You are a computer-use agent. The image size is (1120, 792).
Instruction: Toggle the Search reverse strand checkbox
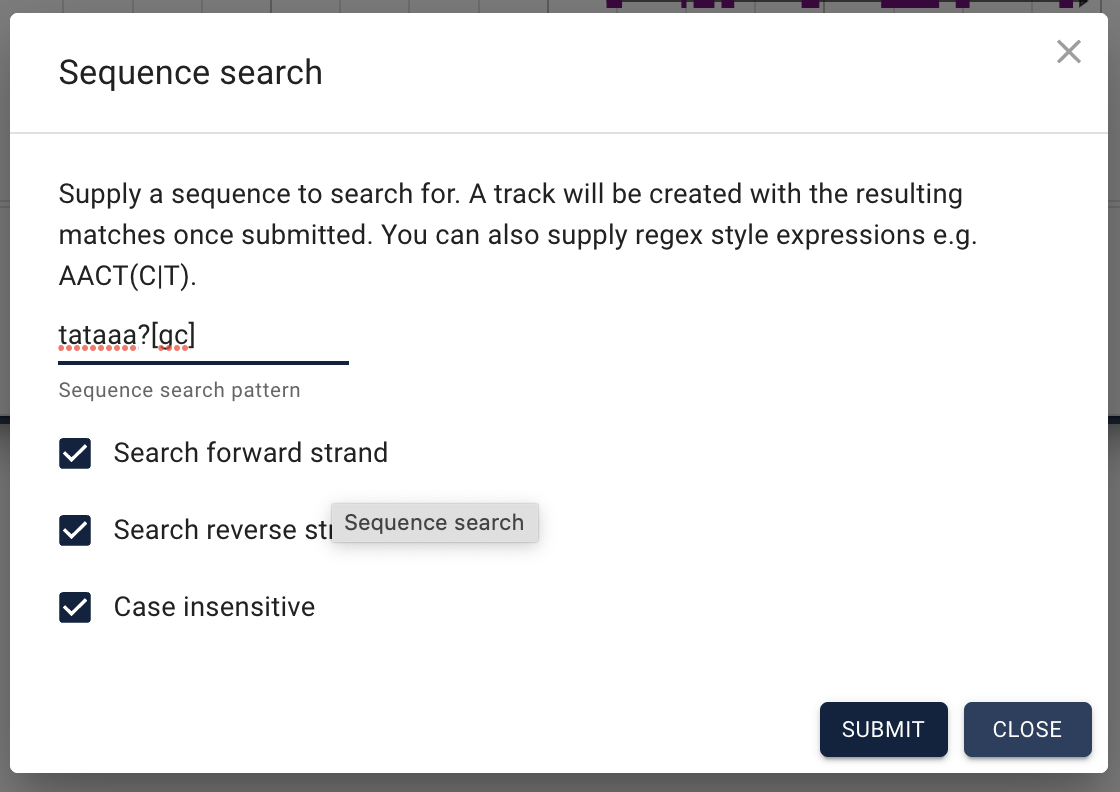(75, 530)
